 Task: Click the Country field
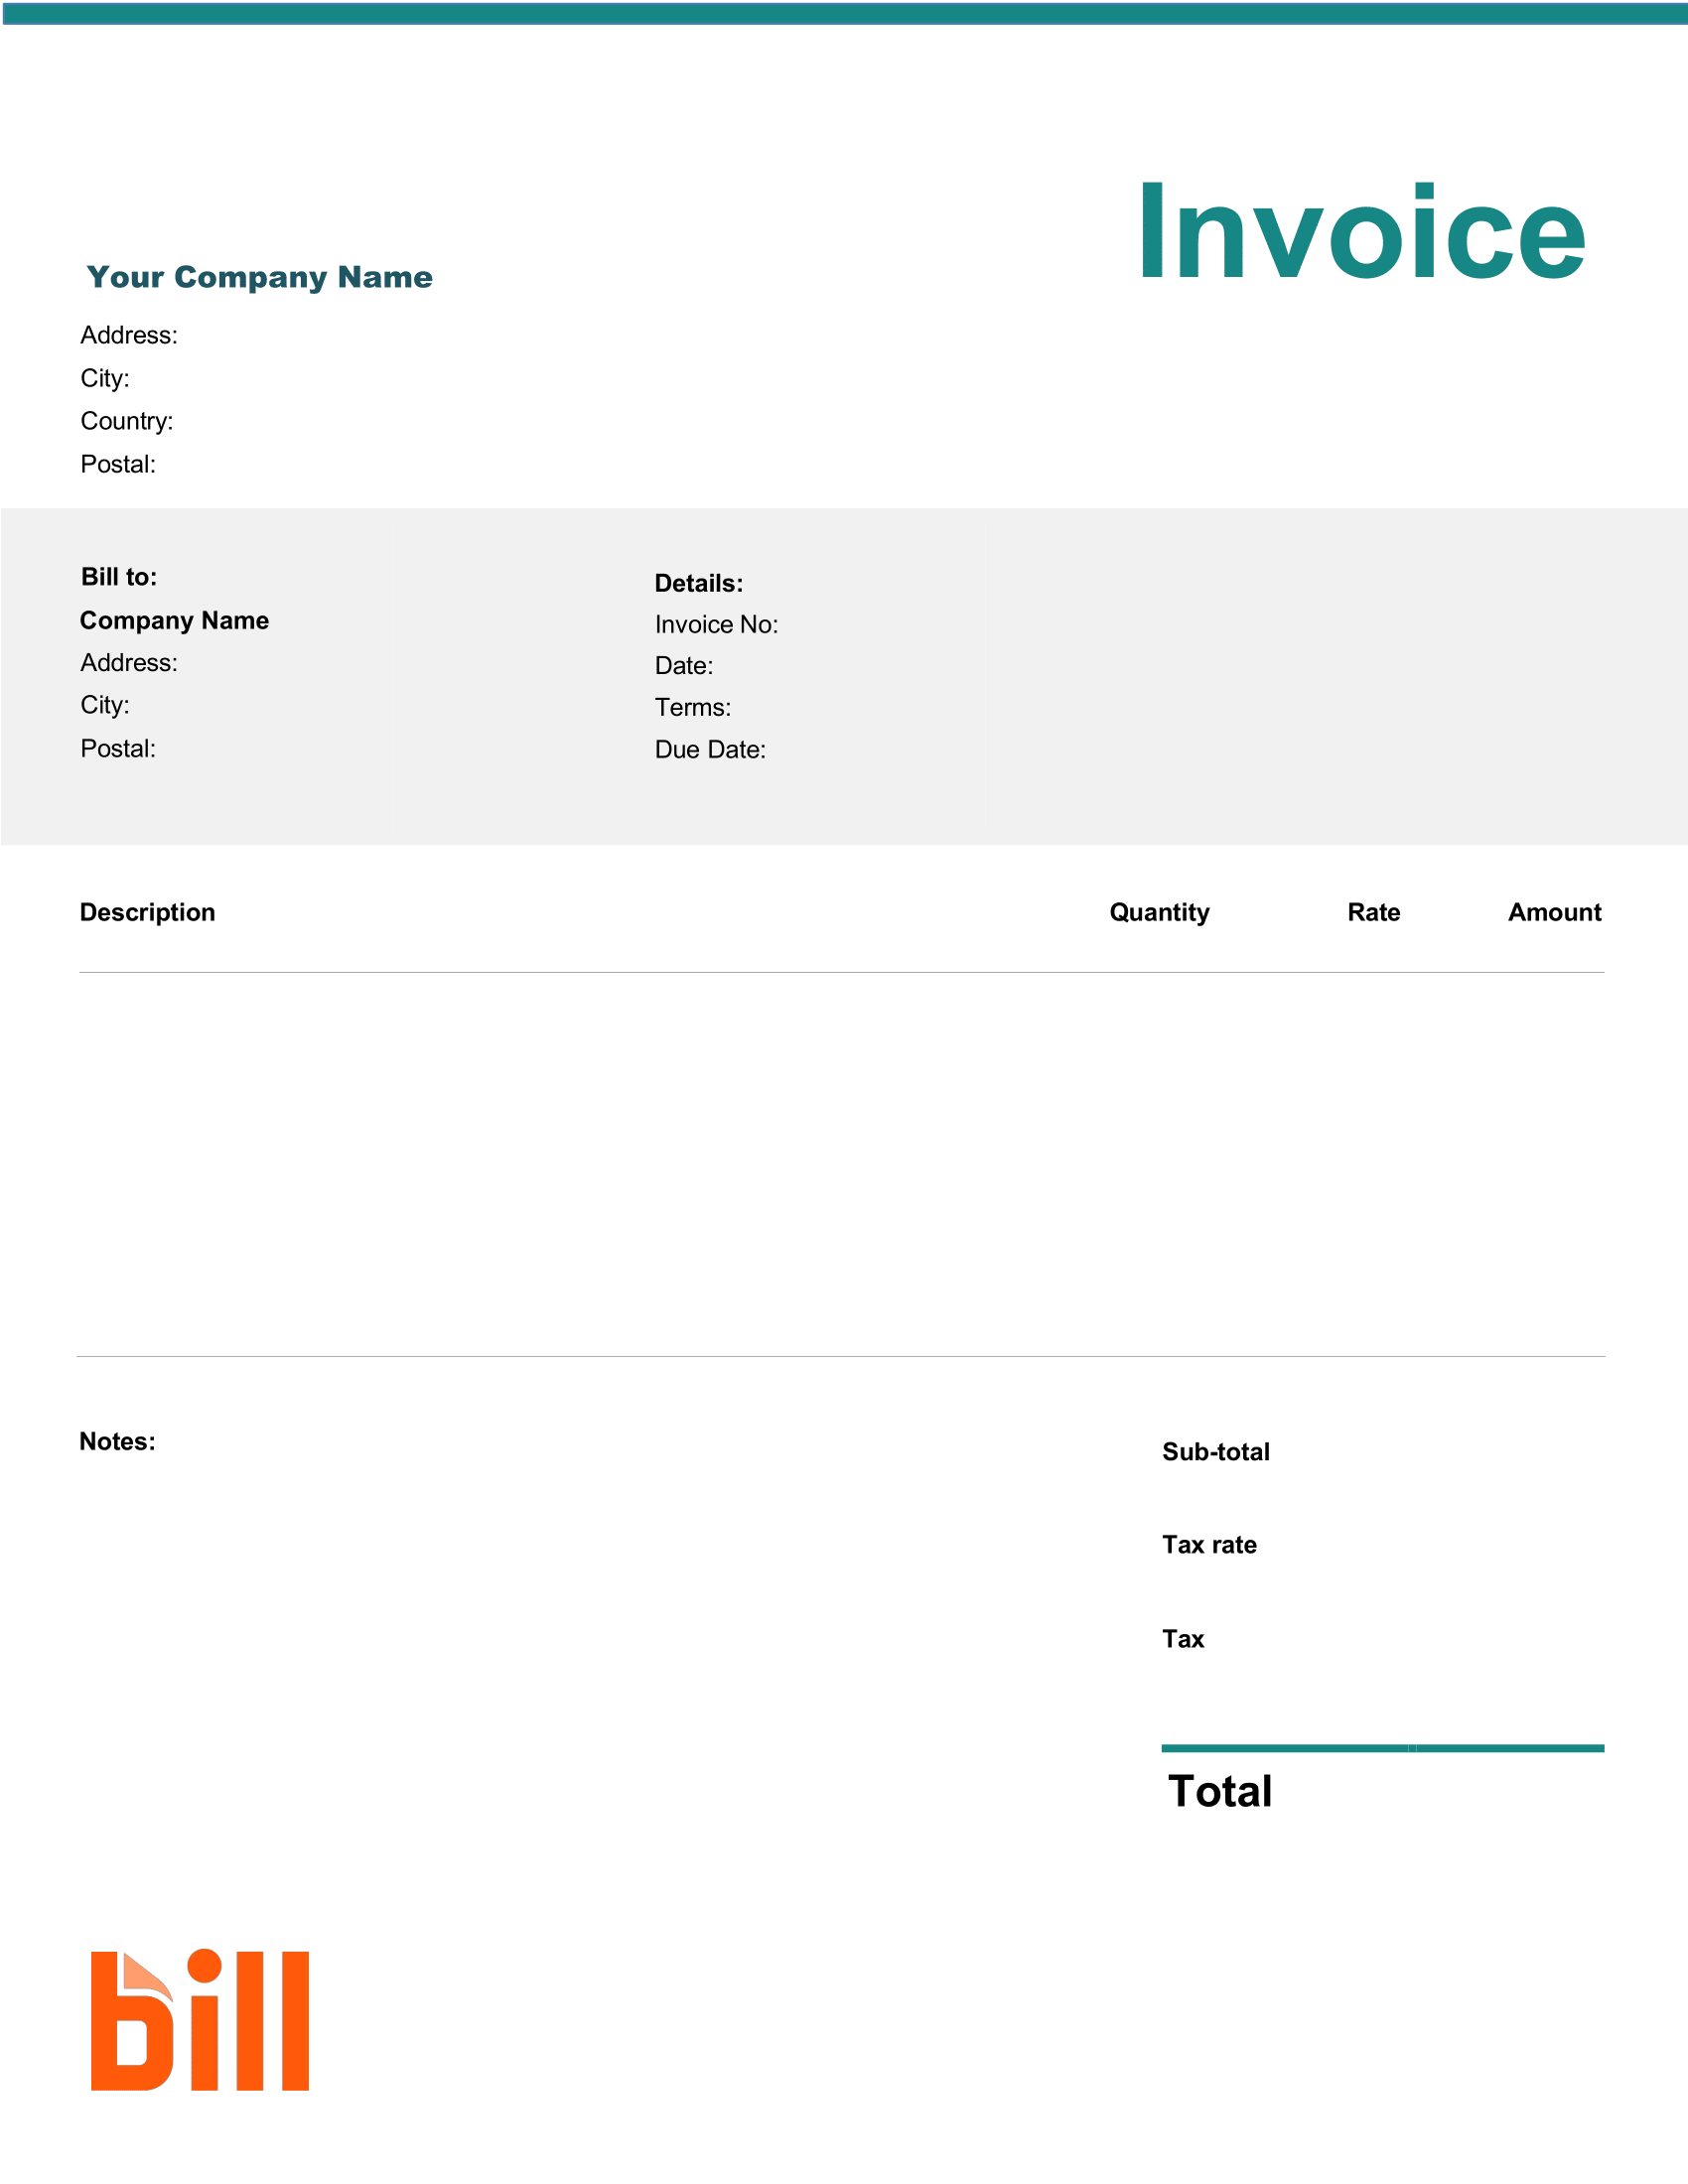126,421
